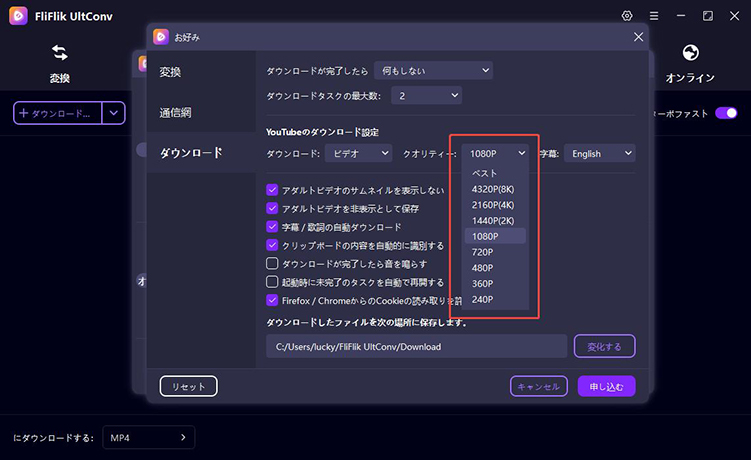751x460 pixels.
Task: Open the maximum download tasks dropdown
Action: coord(427,96)
